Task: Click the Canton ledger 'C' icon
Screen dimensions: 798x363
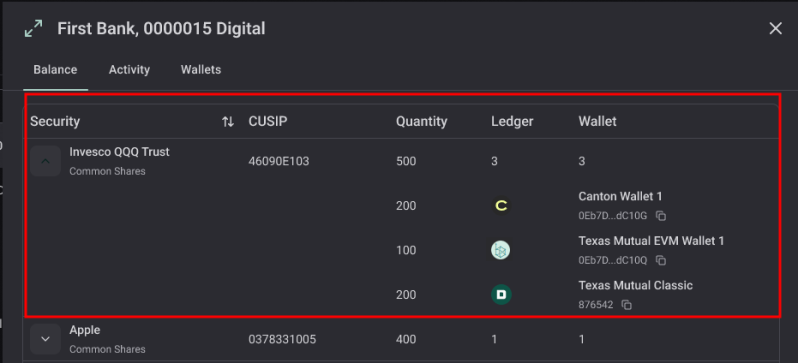Action: pos(501,206)
